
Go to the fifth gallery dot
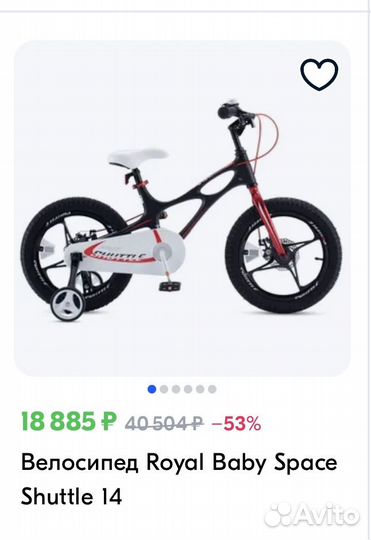coord(200,389)
